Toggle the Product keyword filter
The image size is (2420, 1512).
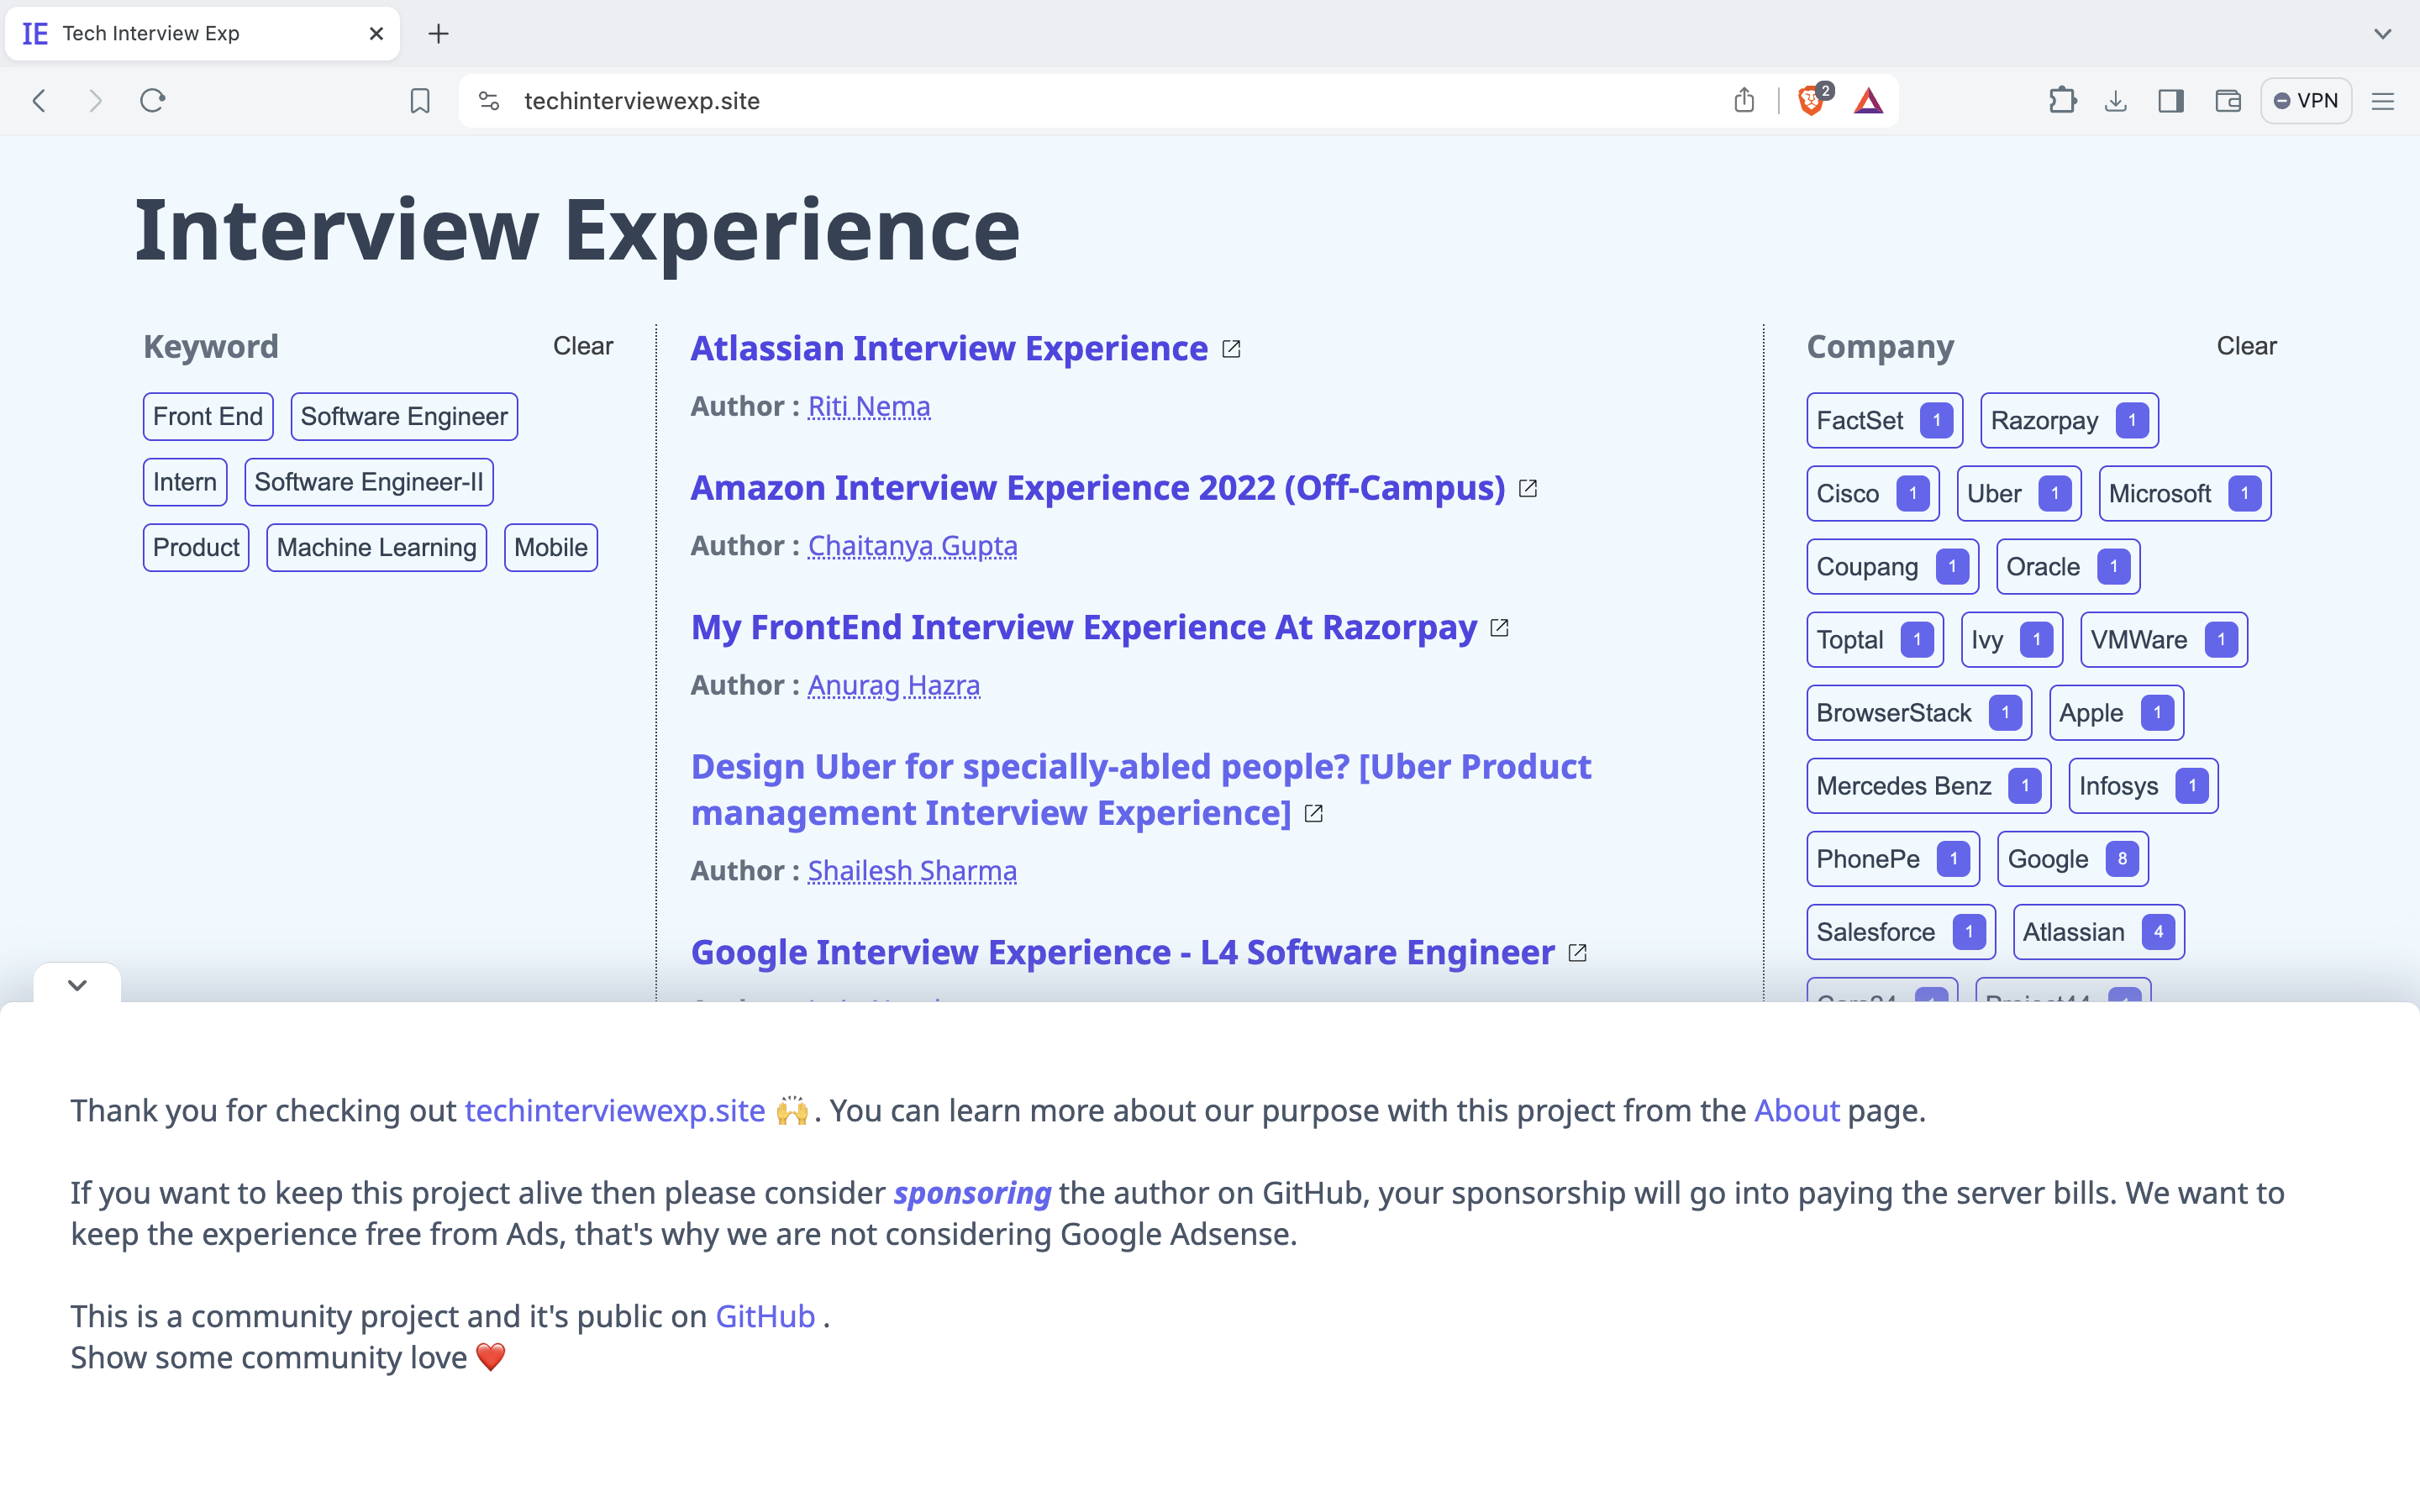196,548
